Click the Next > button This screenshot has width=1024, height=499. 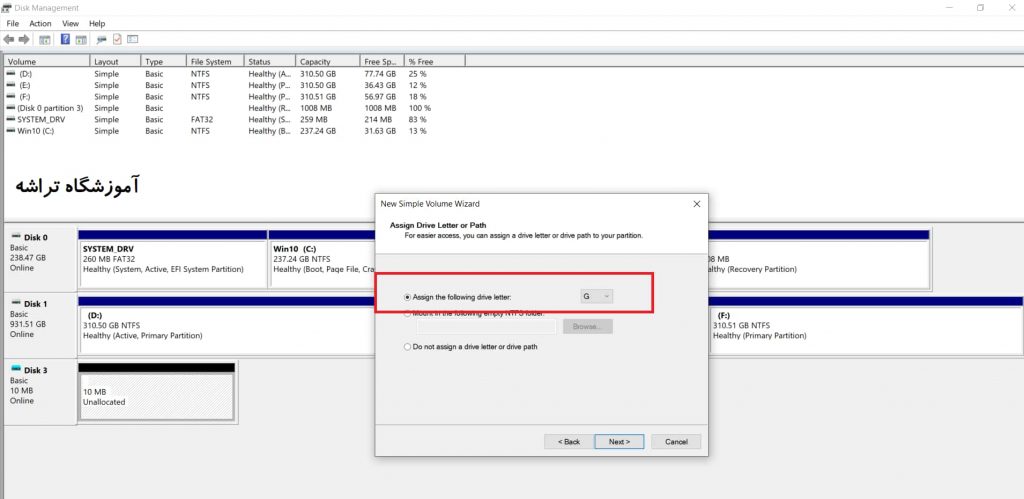pyautogui.click(x=619, y=442)
